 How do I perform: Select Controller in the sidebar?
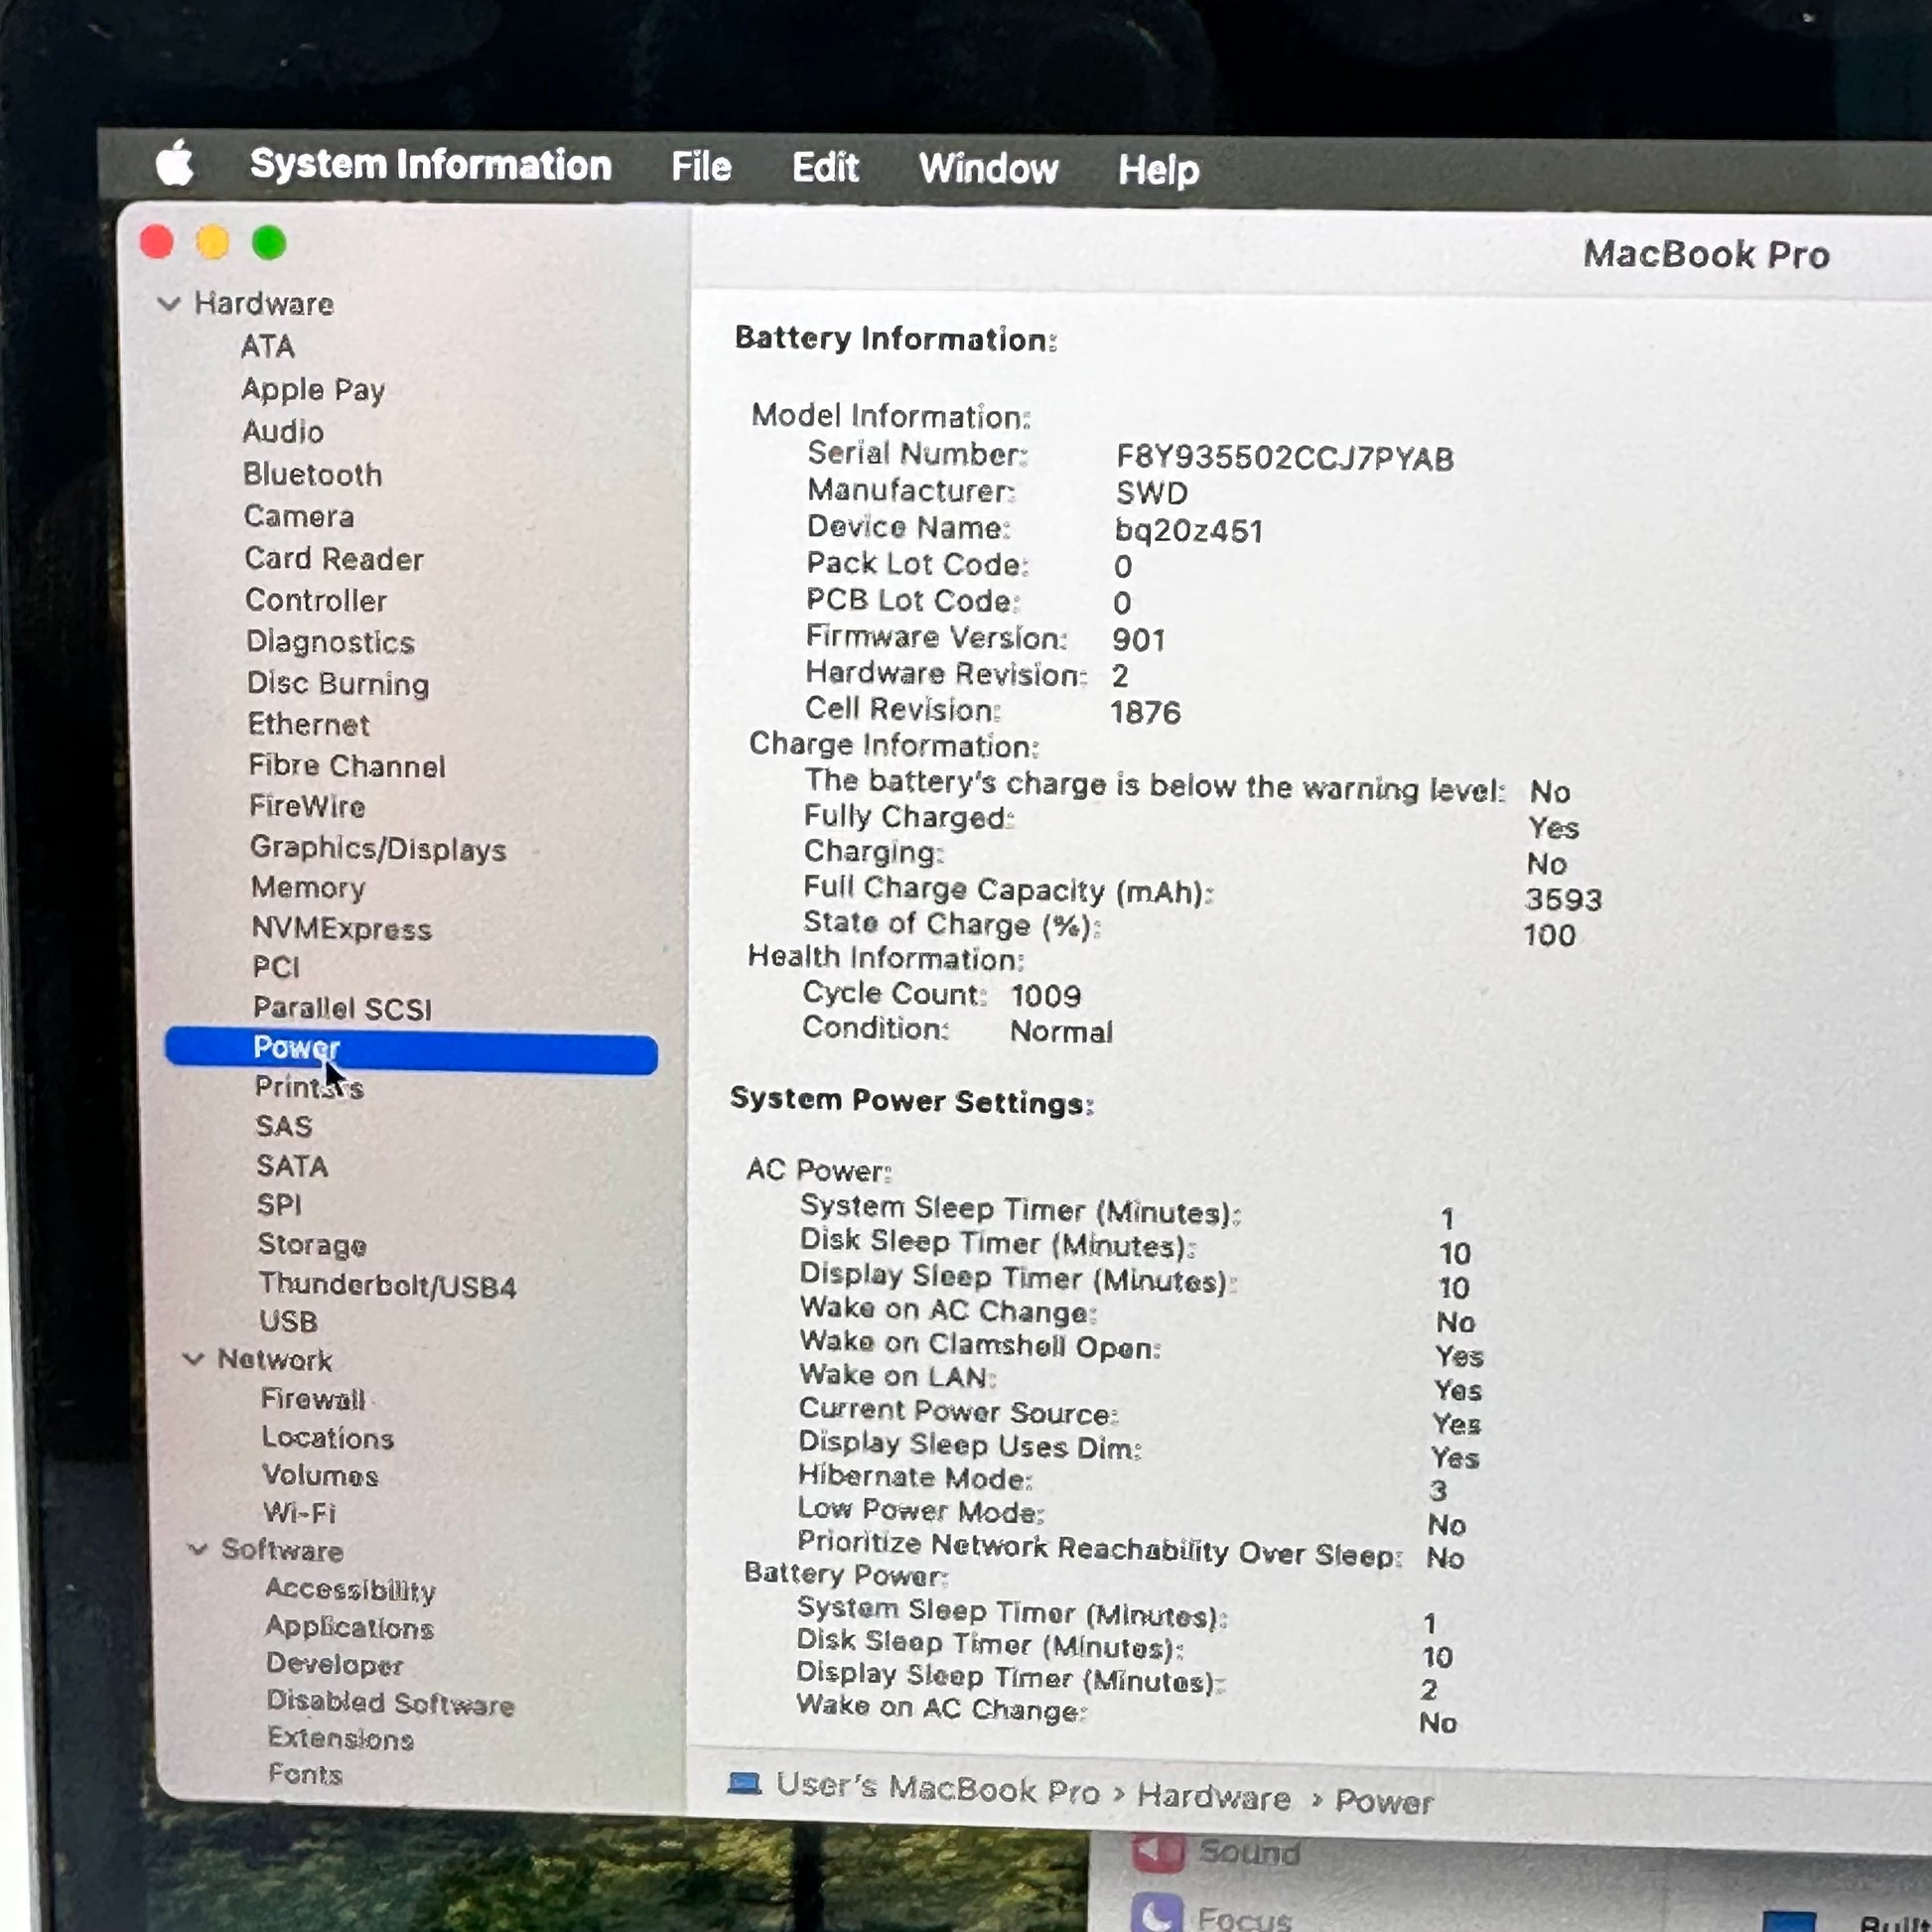tap(316, 600)
